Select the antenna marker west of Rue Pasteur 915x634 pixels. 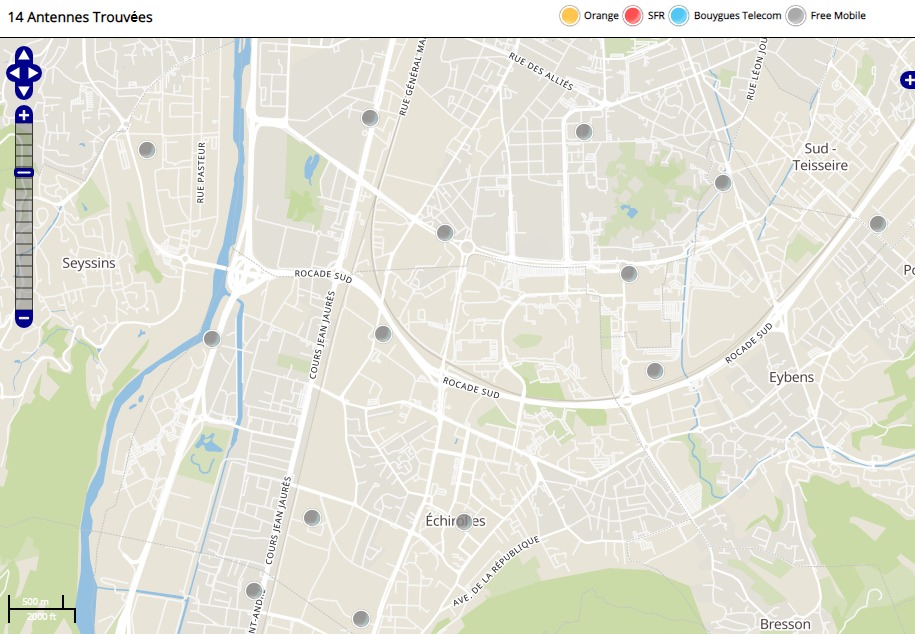146,150
